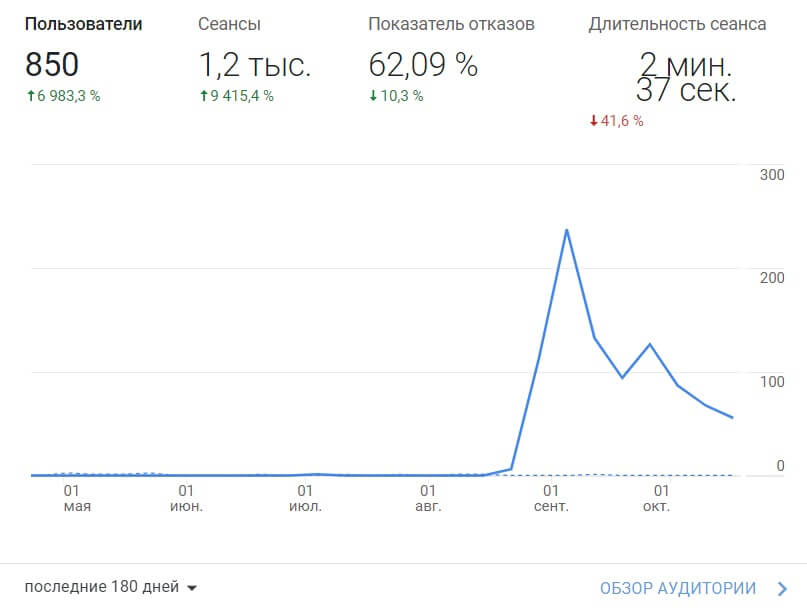
Task: Click the 1,2 тыс. sessions value
Action: [x=254, y=65]
